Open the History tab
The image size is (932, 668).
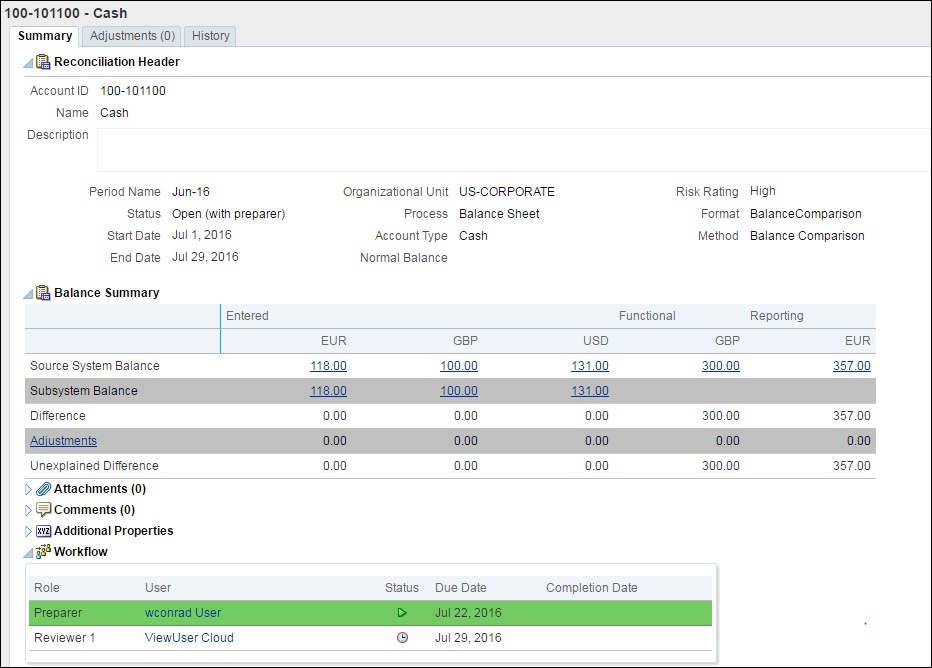[210, 34]
